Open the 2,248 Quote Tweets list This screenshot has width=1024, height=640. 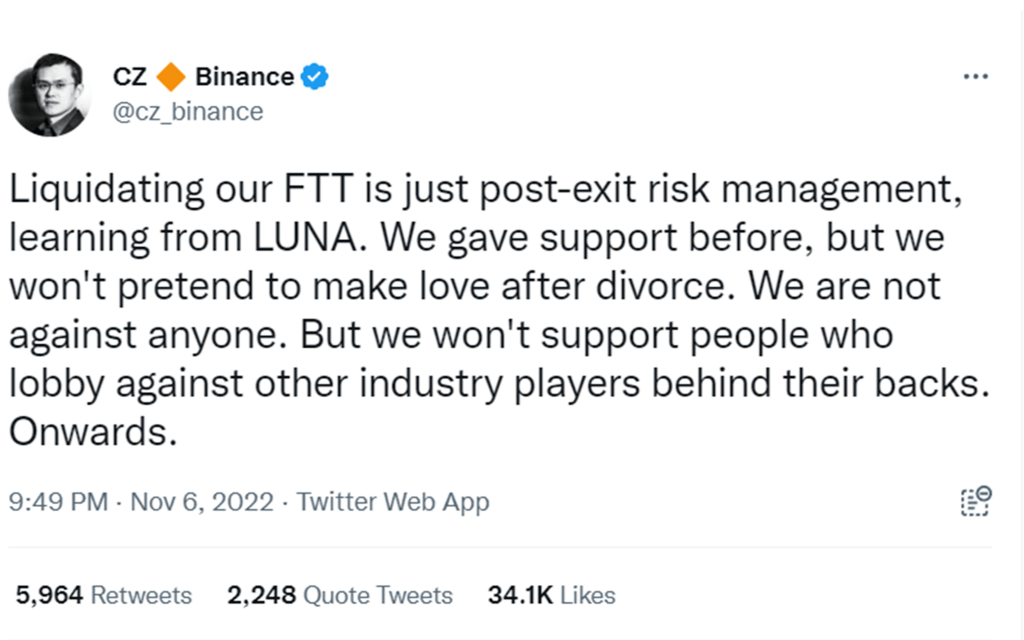tap(340, 595)
